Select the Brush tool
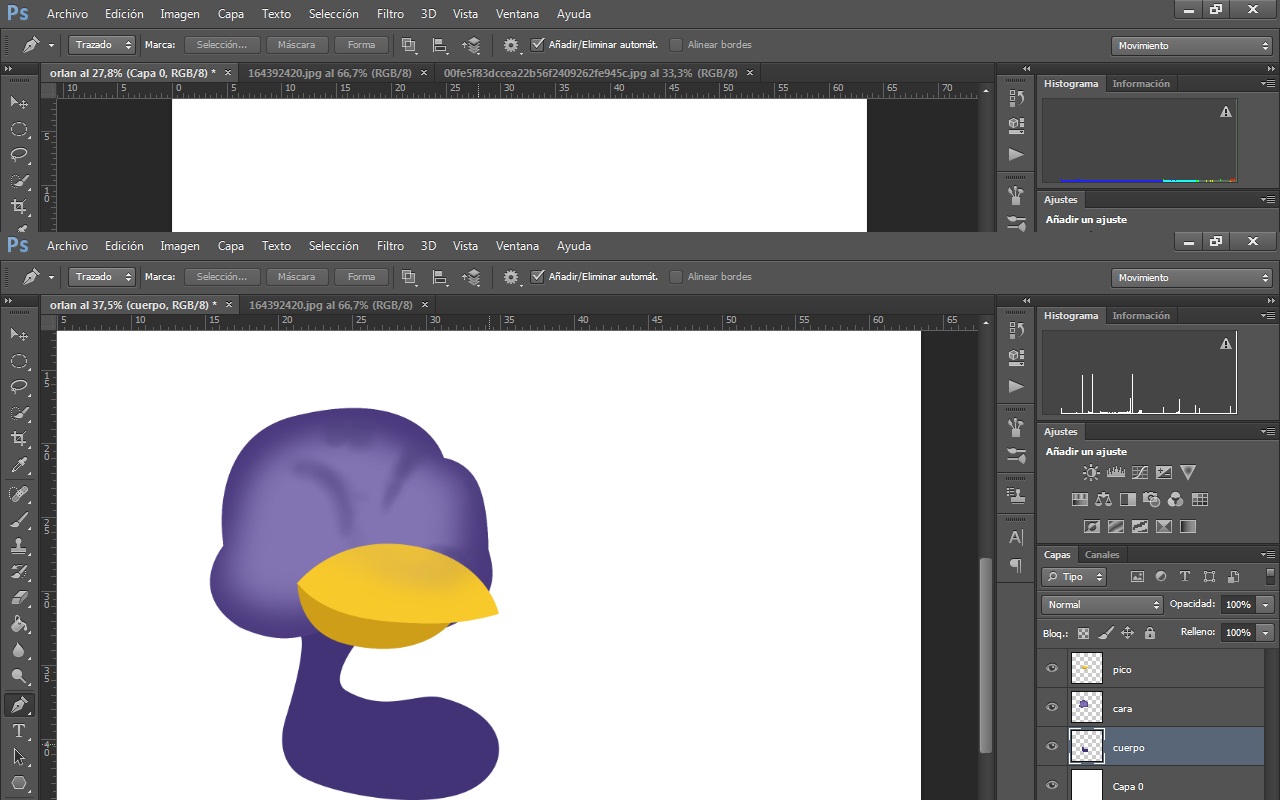1280x800 pixels. (18, 521)
